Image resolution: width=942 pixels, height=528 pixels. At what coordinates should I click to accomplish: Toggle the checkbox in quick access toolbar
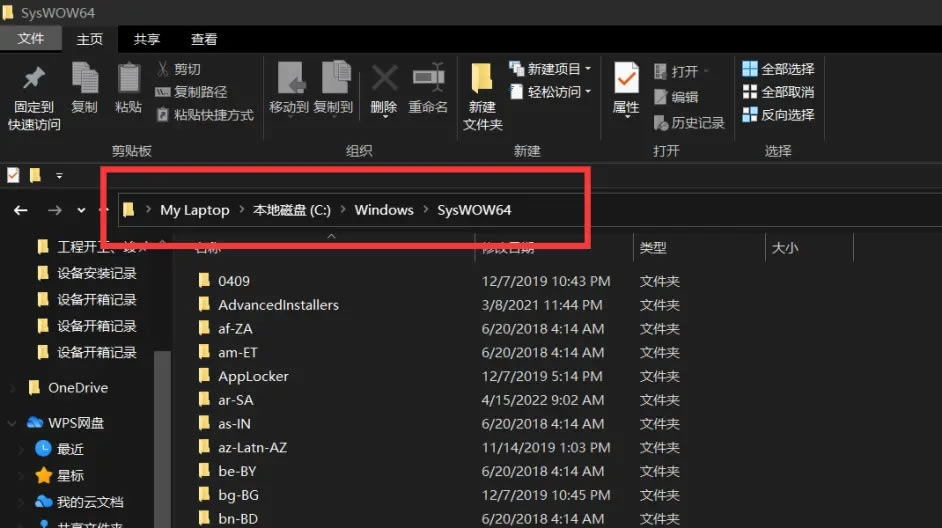(13, 175)
